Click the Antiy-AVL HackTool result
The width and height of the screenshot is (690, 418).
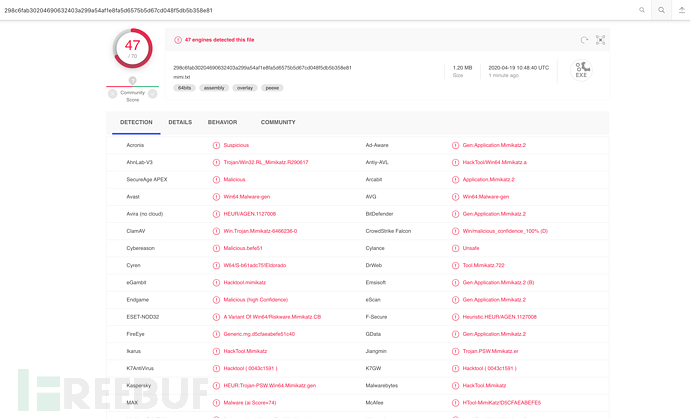[494, 162]
